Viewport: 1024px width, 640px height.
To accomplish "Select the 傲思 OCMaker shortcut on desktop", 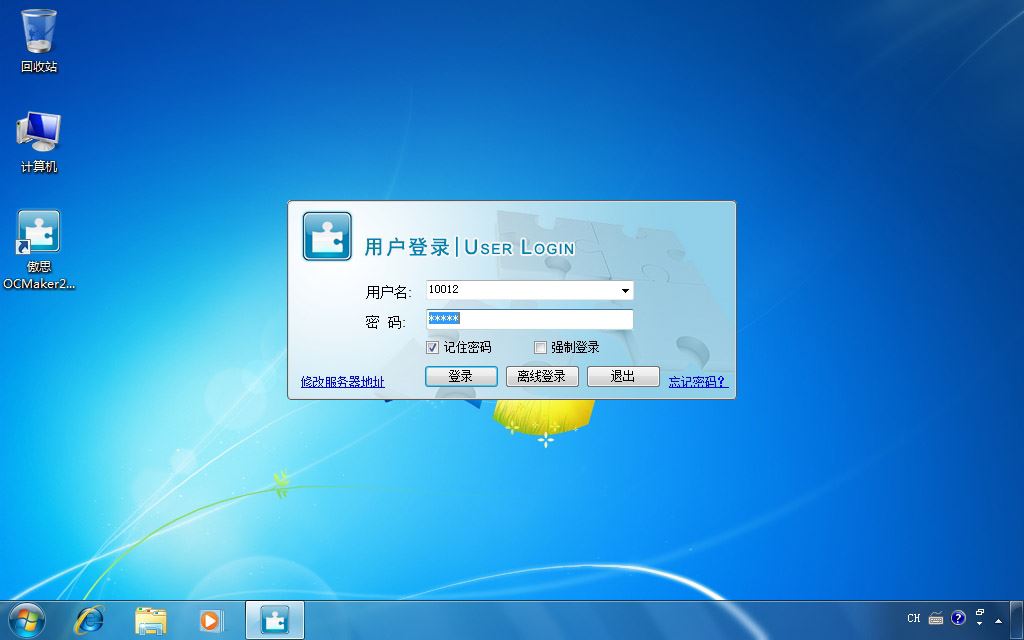I will click(39, 249).
